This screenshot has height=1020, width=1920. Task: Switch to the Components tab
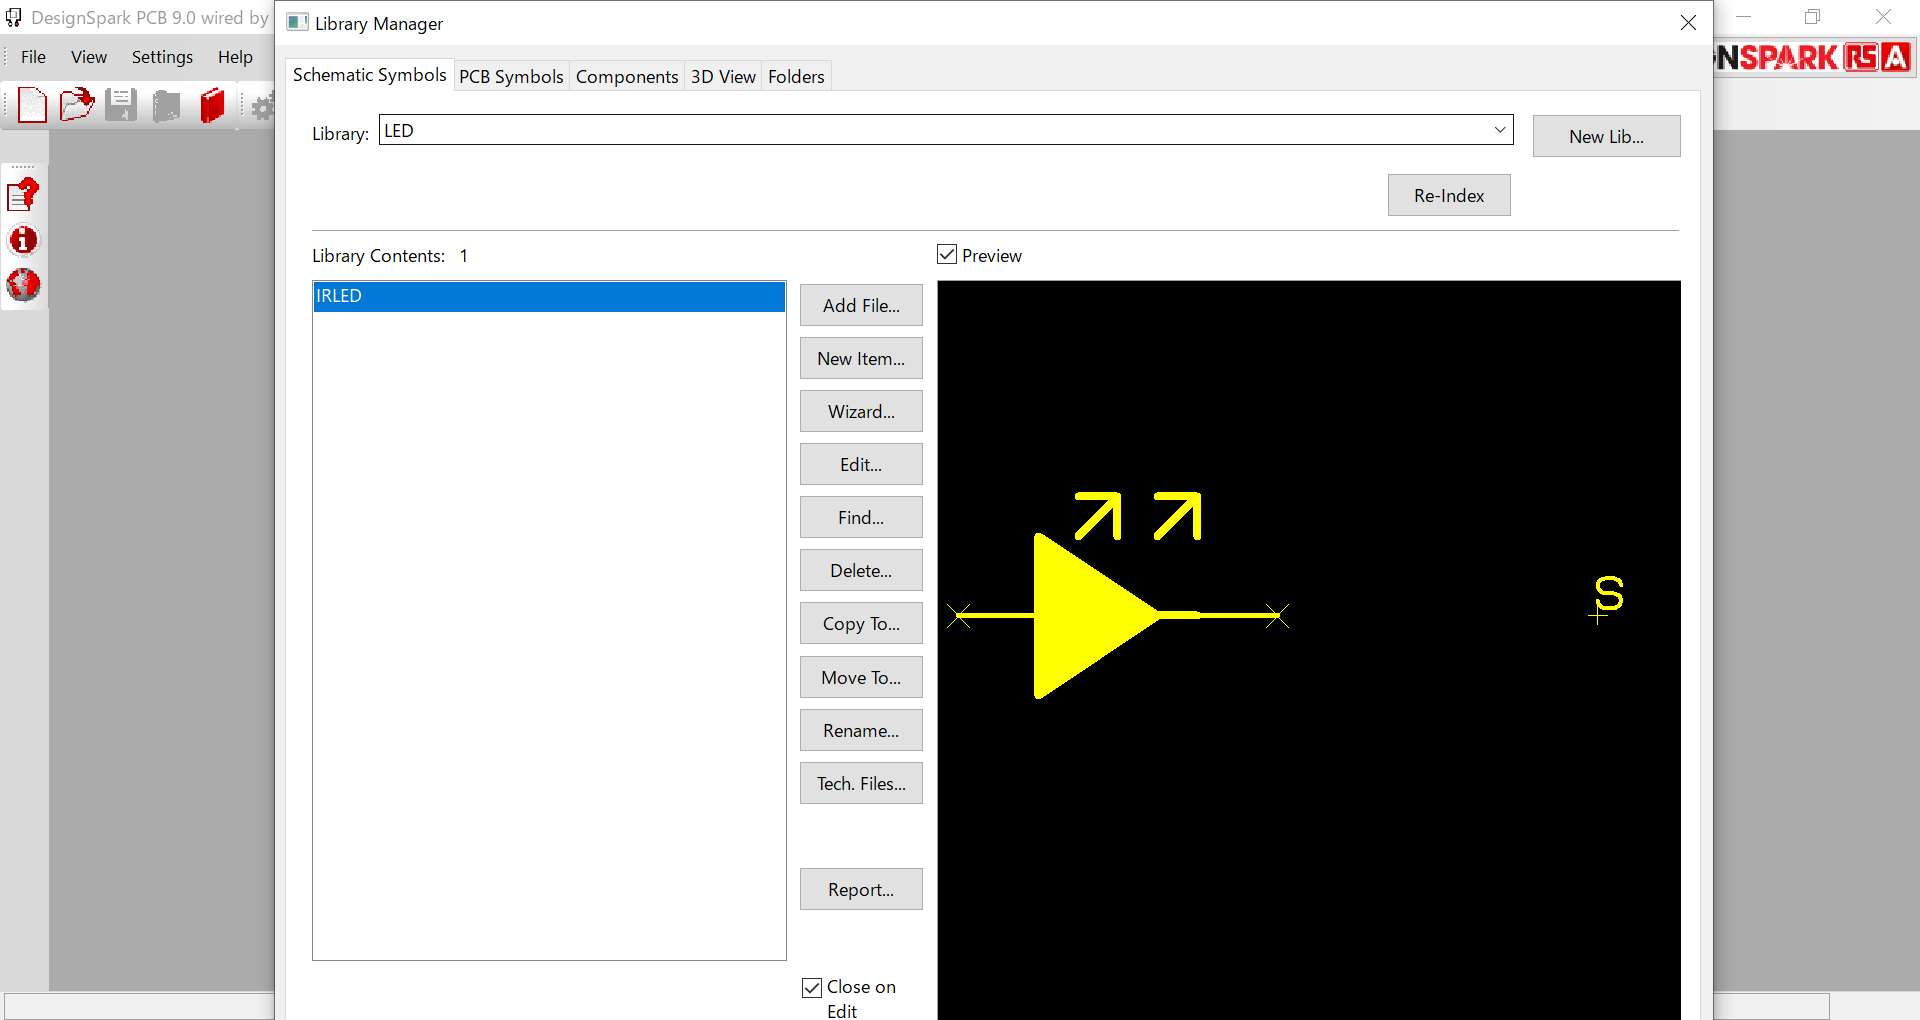627,76
